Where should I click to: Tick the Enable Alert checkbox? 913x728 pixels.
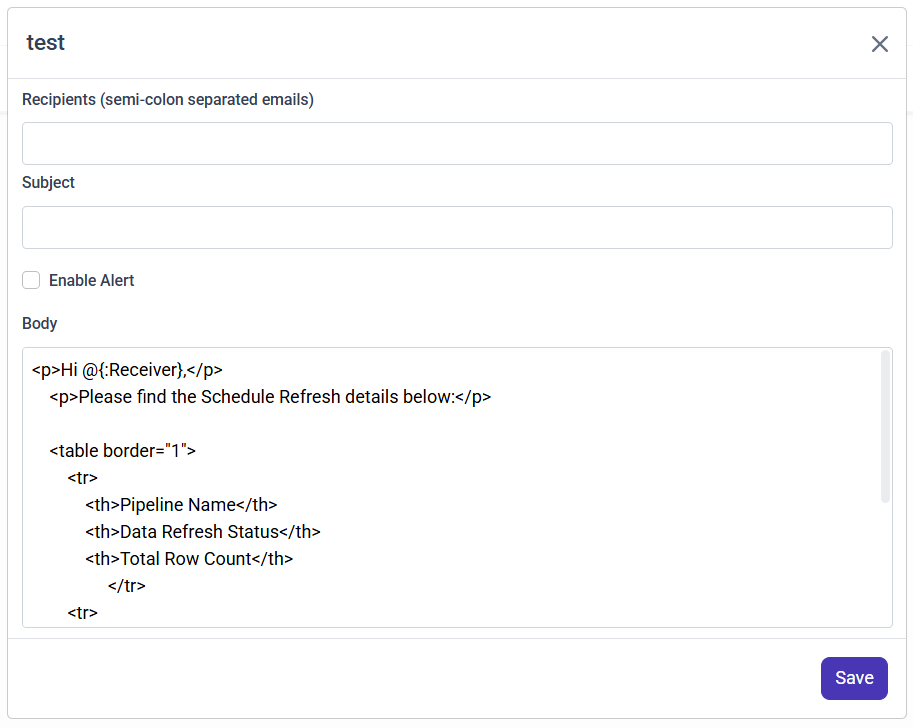pos(31,280)
